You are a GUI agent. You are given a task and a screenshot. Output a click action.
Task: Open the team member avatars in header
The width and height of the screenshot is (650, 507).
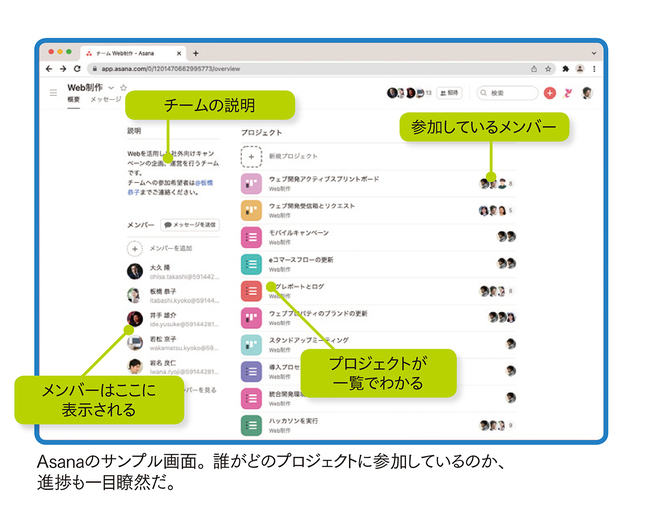click(x=409, y=93)
